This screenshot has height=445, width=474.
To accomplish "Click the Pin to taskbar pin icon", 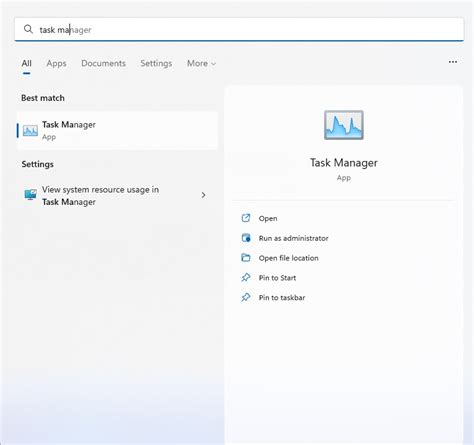I will click(246, 297).
